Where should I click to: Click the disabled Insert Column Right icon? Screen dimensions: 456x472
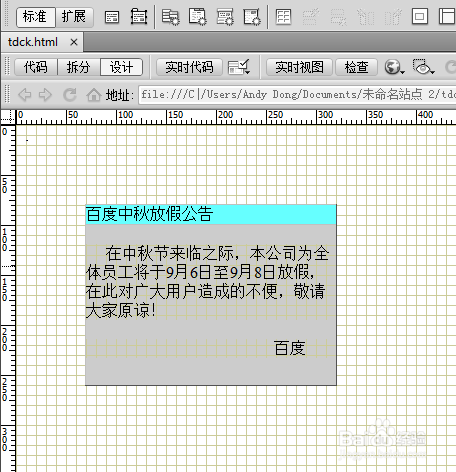tap(393, 17)
